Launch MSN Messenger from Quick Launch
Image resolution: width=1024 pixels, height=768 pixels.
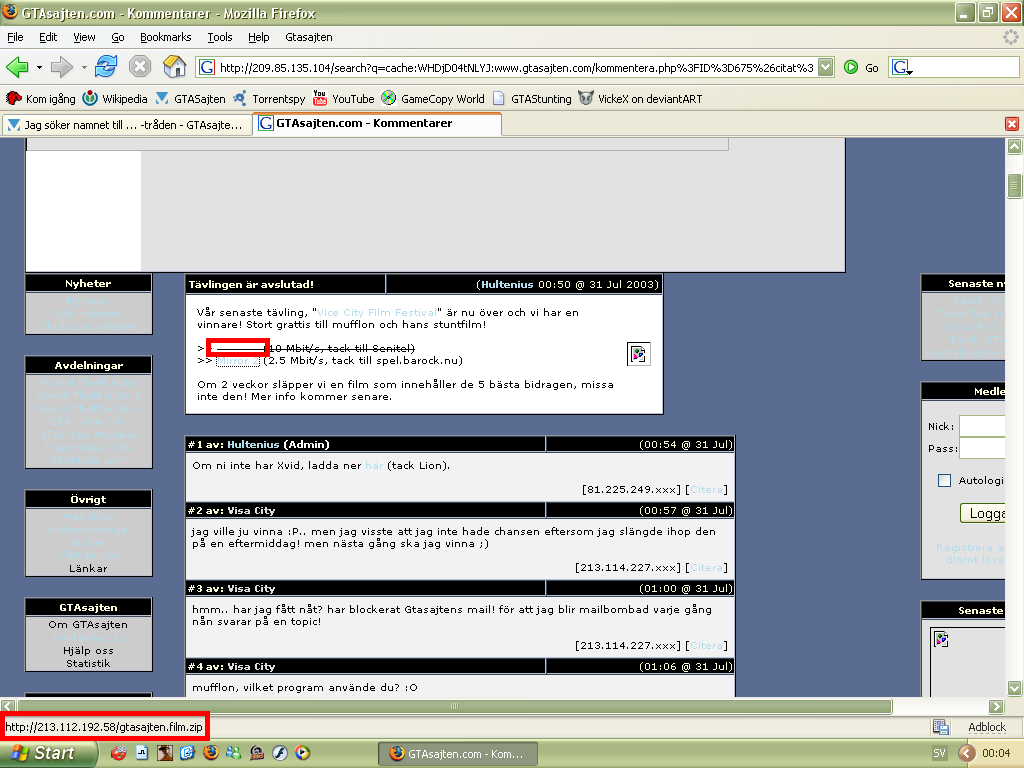pos(233,753)
